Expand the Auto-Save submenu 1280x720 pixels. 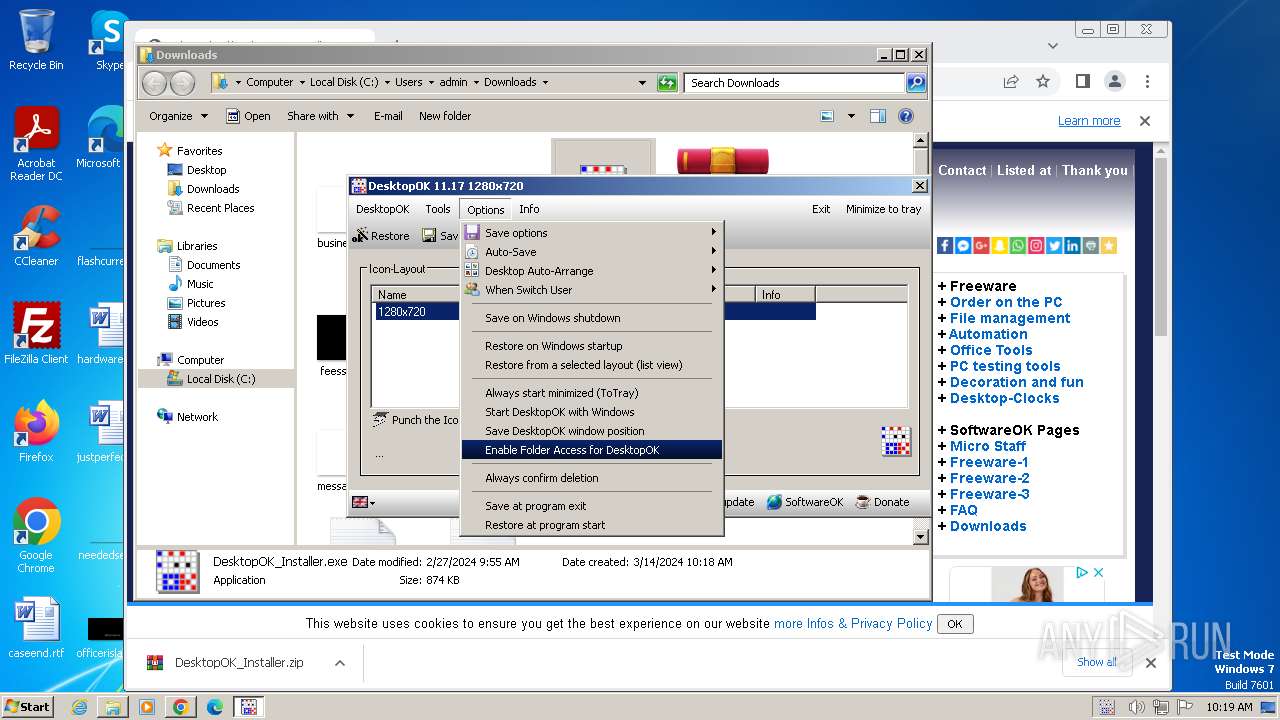pyautogui.click(x=592, y=252)
